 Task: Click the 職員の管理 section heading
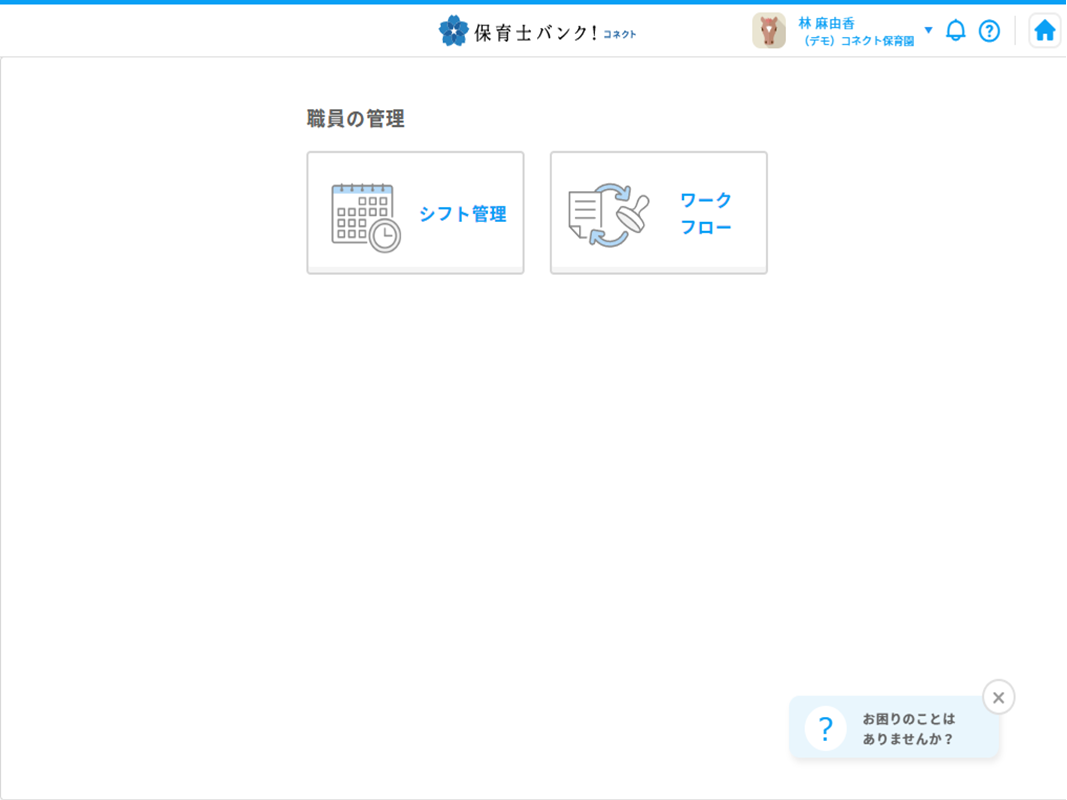355,119
